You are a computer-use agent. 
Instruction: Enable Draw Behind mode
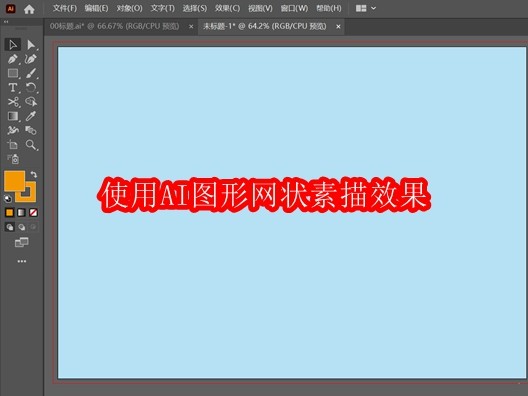pyautogui.click(x=22, y=227)
